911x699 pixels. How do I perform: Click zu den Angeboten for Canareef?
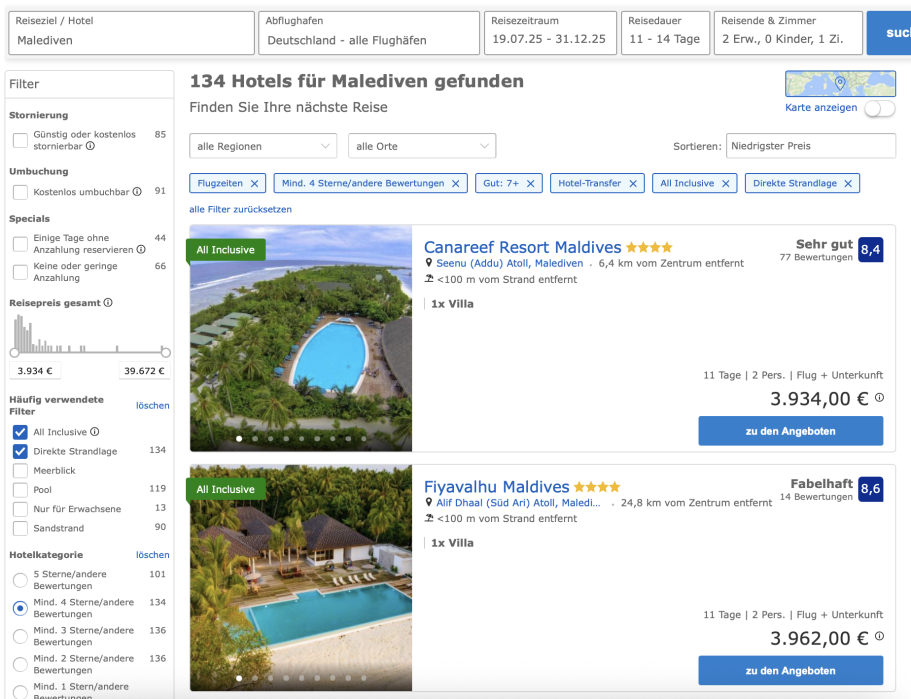[791, 431]
